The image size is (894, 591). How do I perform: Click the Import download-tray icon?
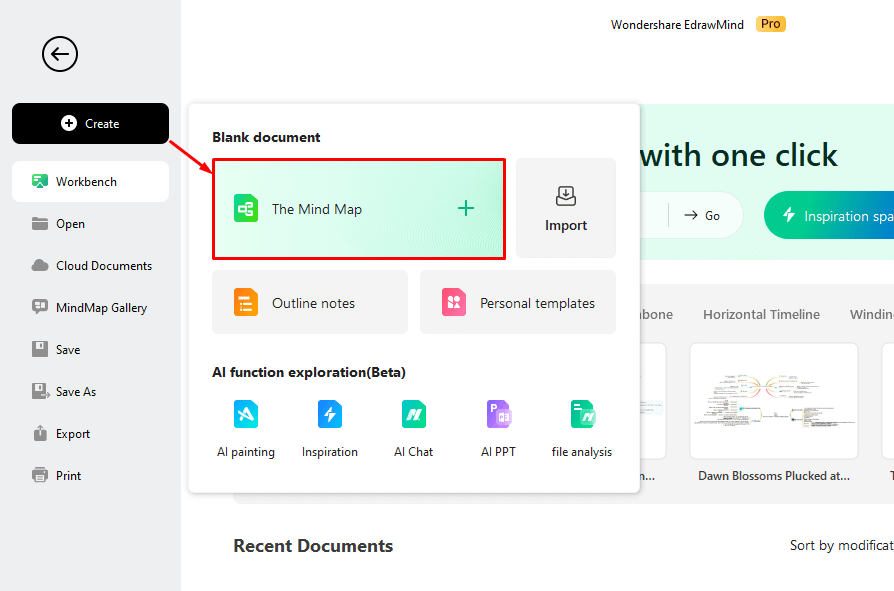(x=566, y=196)
